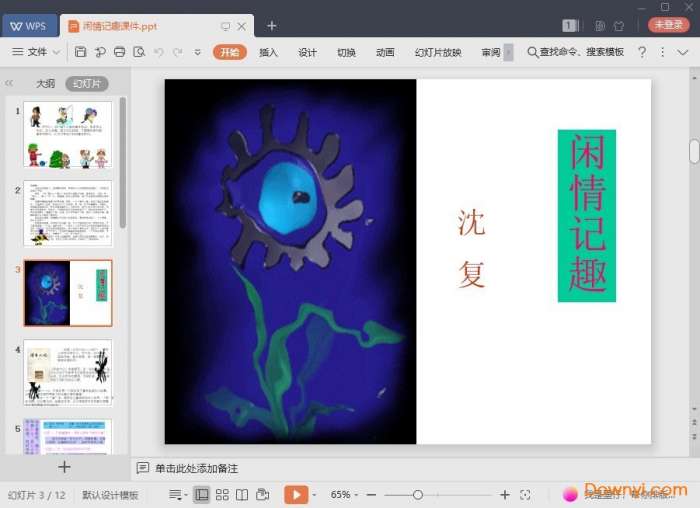Select the 幻灯片放映 ribbon tab
This screenshot has height=508, width=700.
438,52
